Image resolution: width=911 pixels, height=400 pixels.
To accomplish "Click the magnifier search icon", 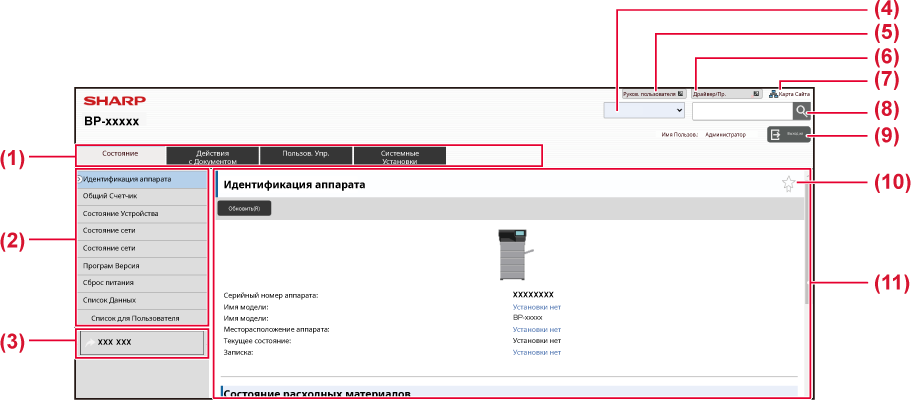I will click(x=801, y=111).
